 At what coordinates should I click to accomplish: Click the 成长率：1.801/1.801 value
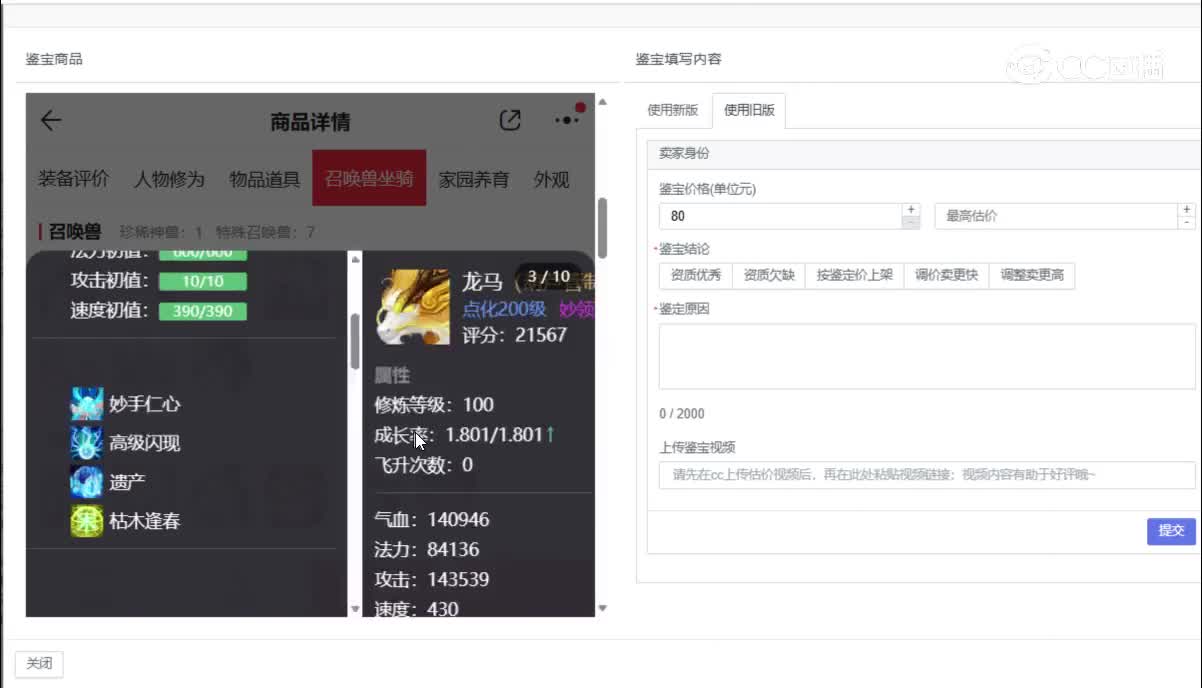click(x=465, y=435)
